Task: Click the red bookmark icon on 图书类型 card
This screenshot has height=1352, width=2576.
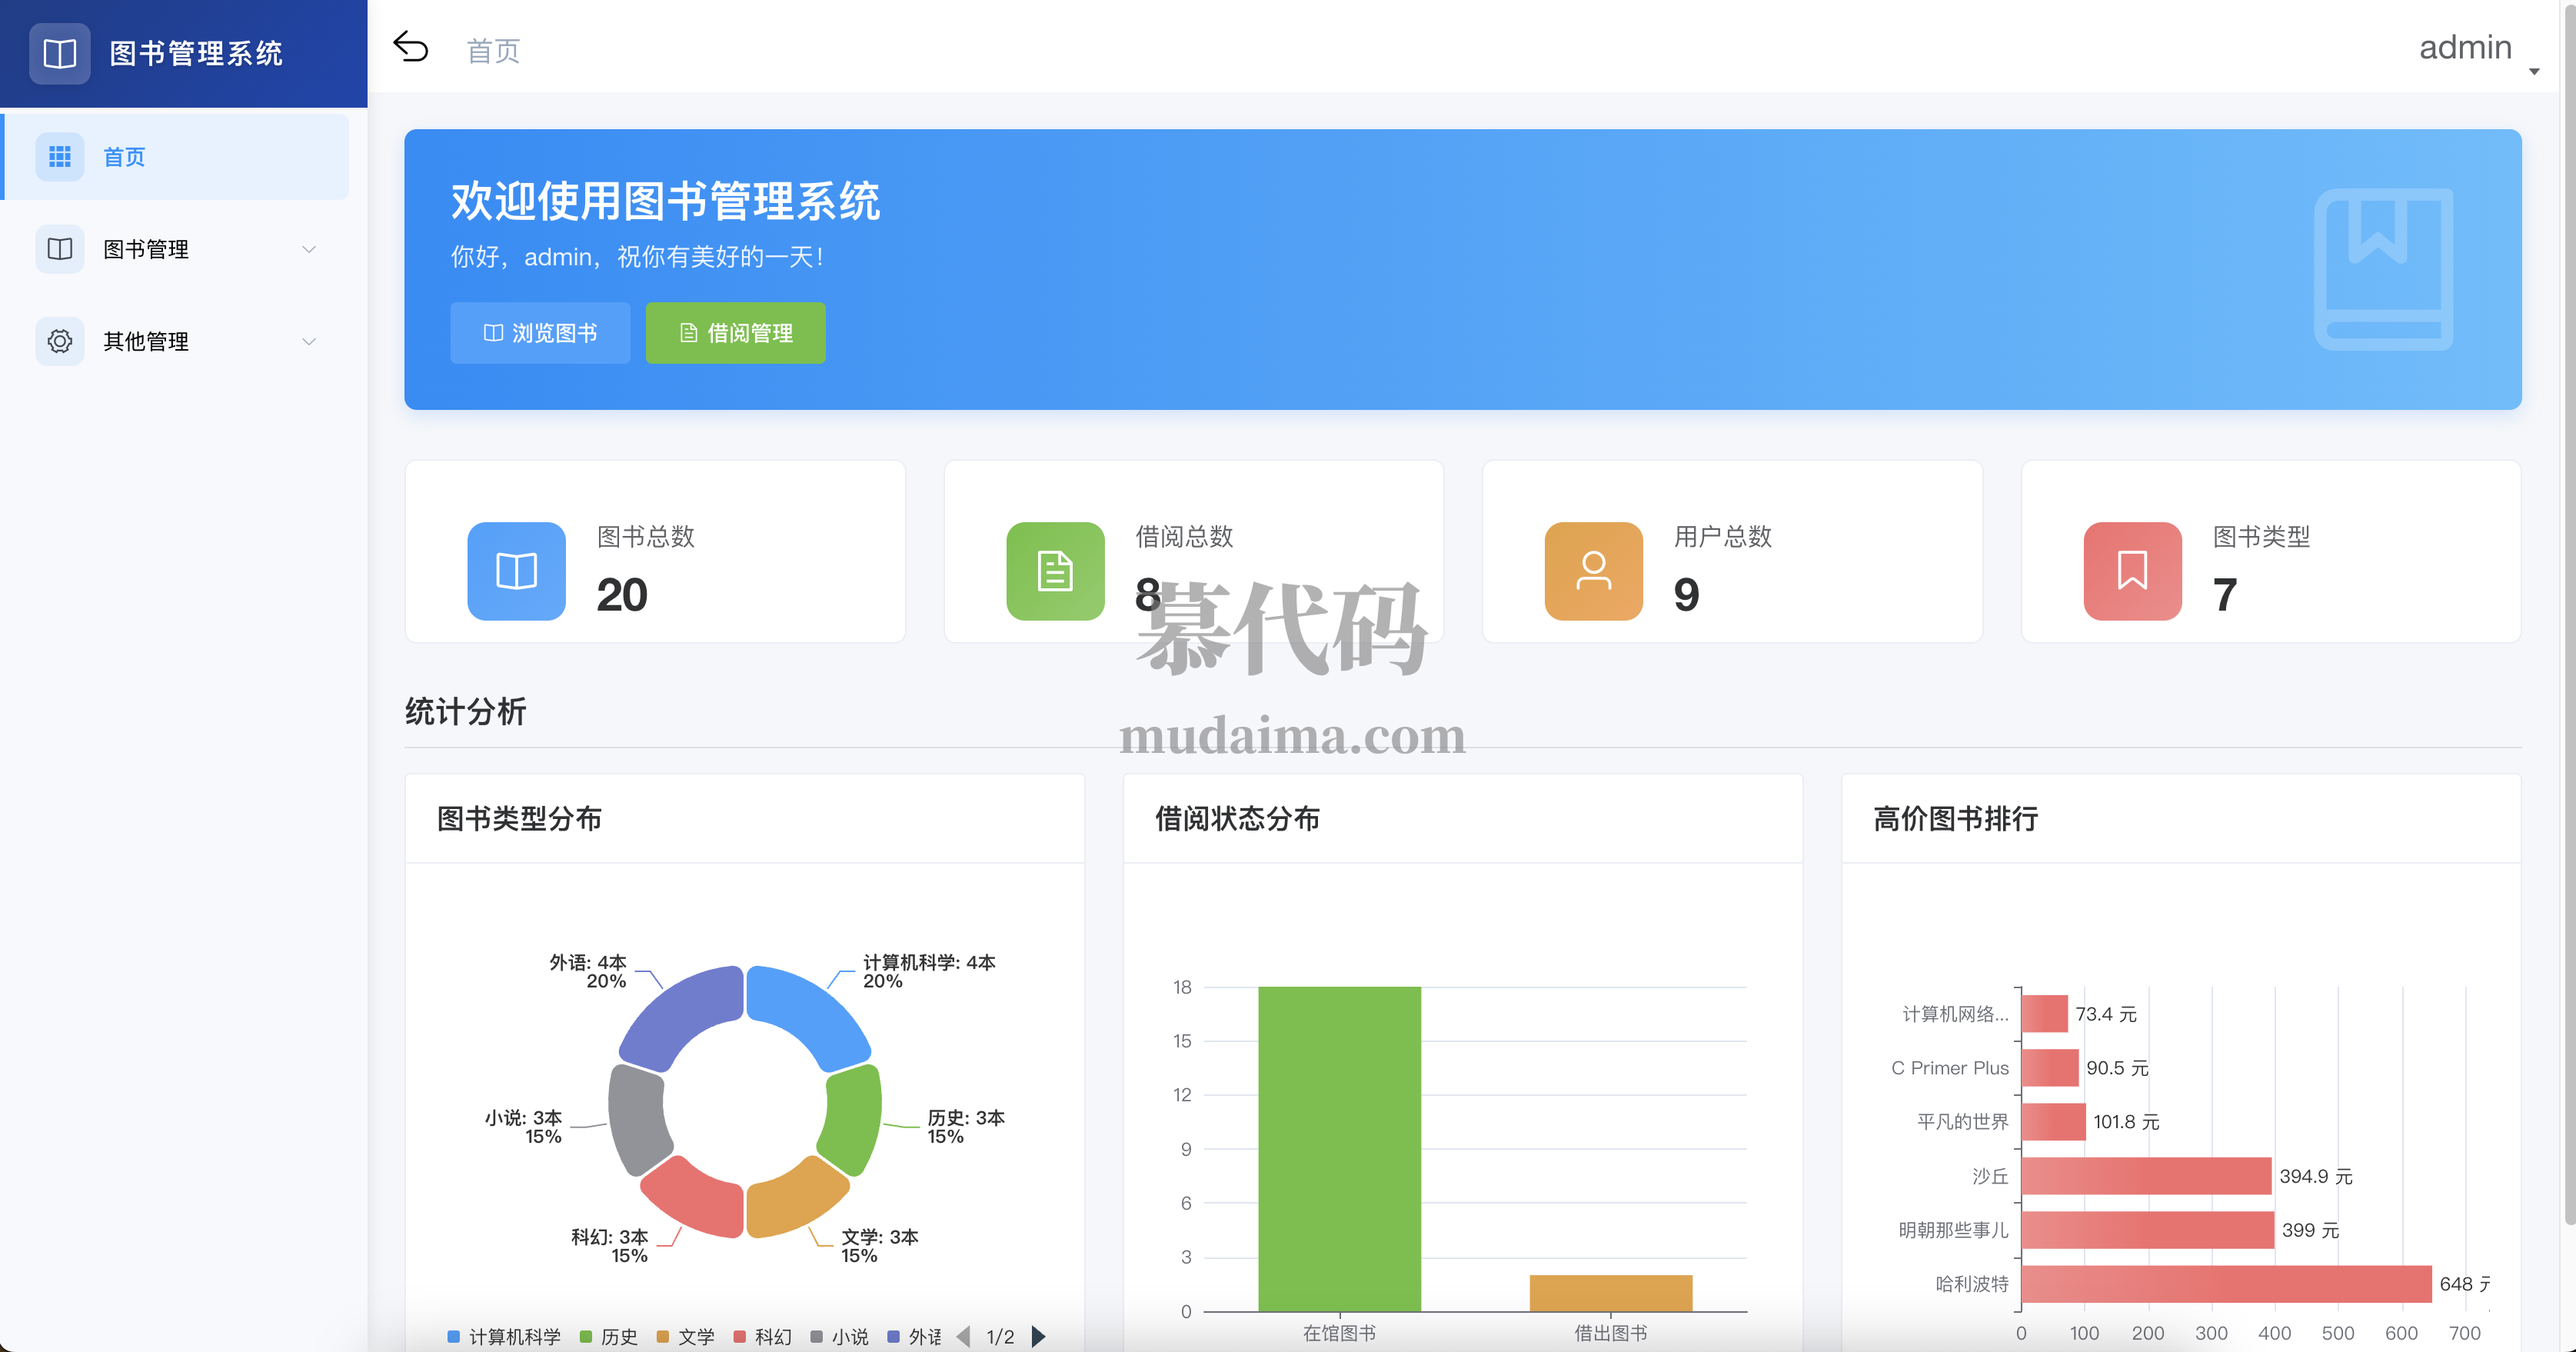Action: click(x=2132, y=571)
